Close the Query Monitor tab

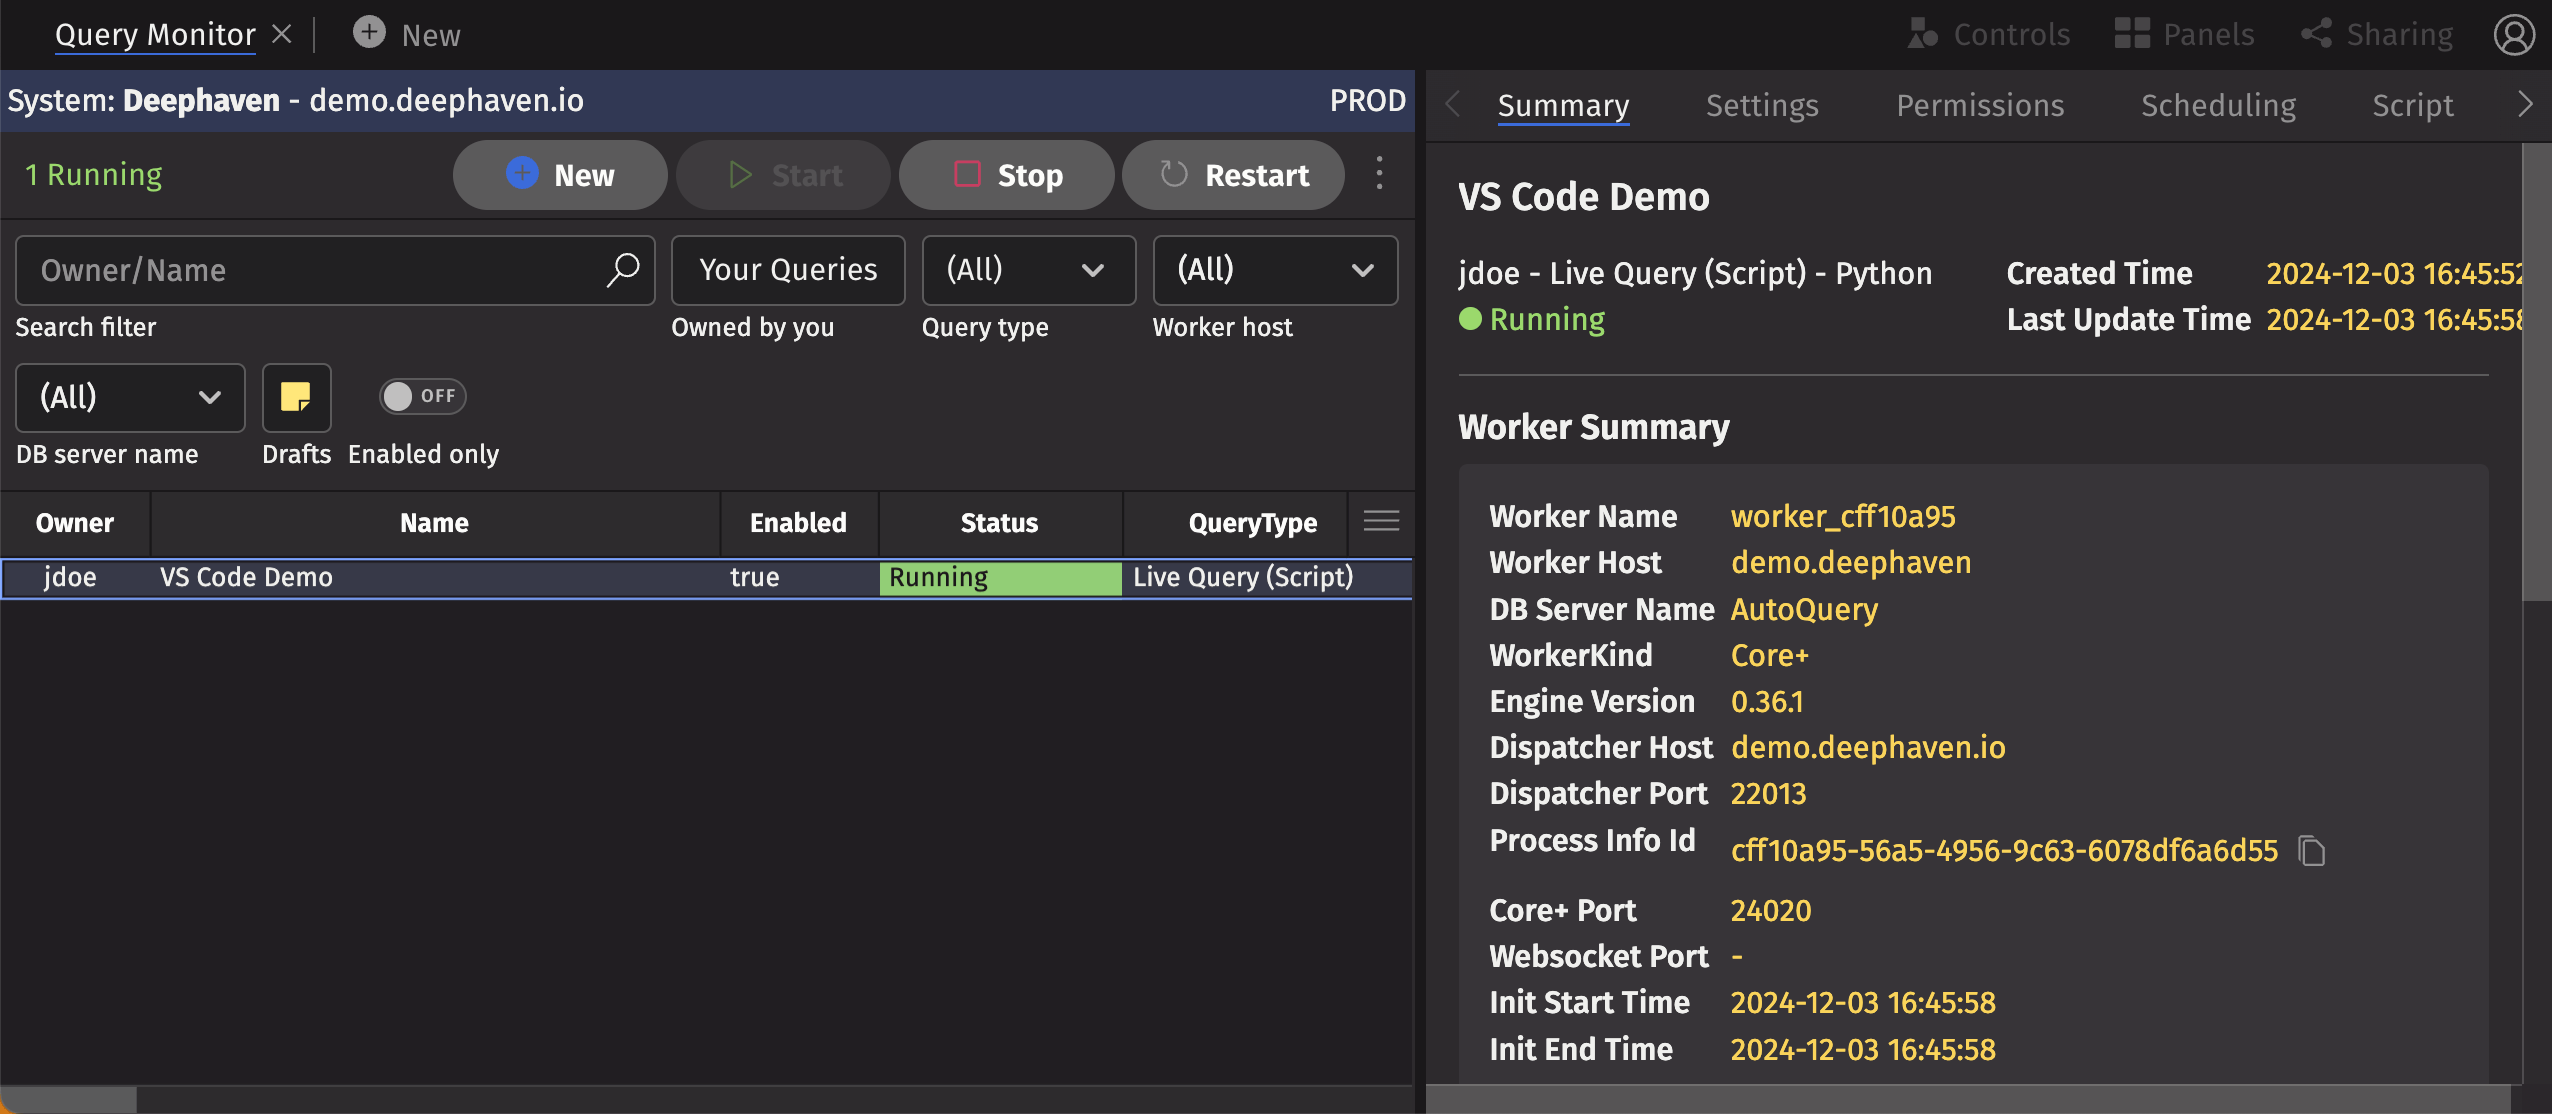tap(282, 34)
